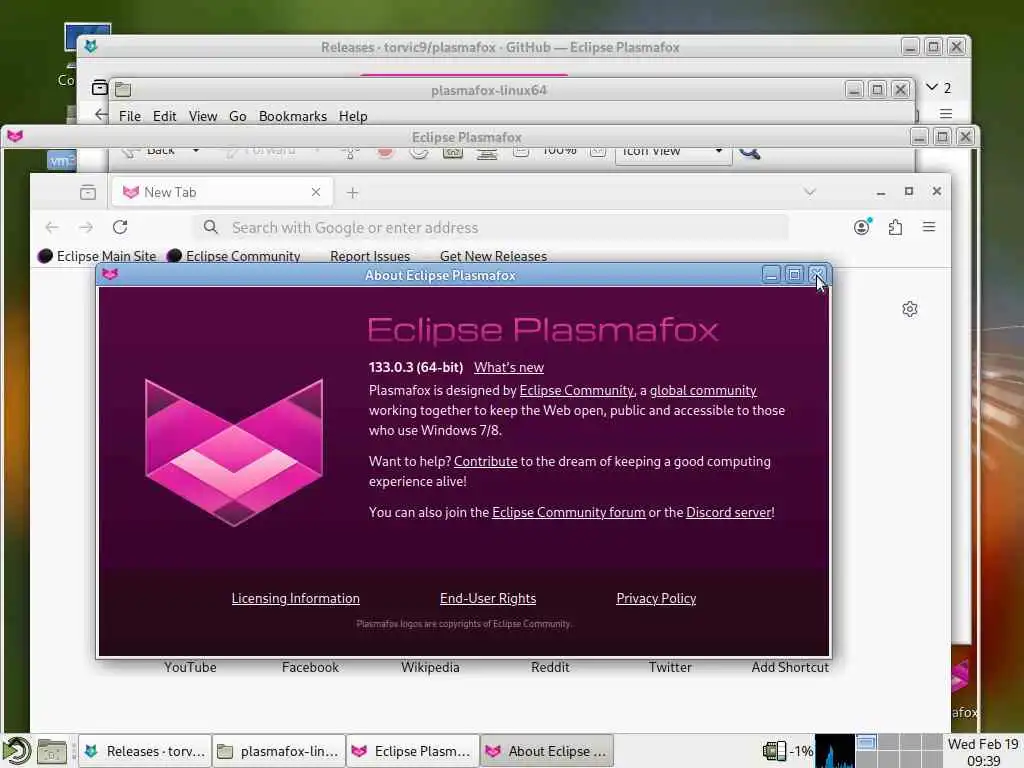The image size is (1024, 768).
Task: Open the CPU usage monitor graph
Action: 835,751
